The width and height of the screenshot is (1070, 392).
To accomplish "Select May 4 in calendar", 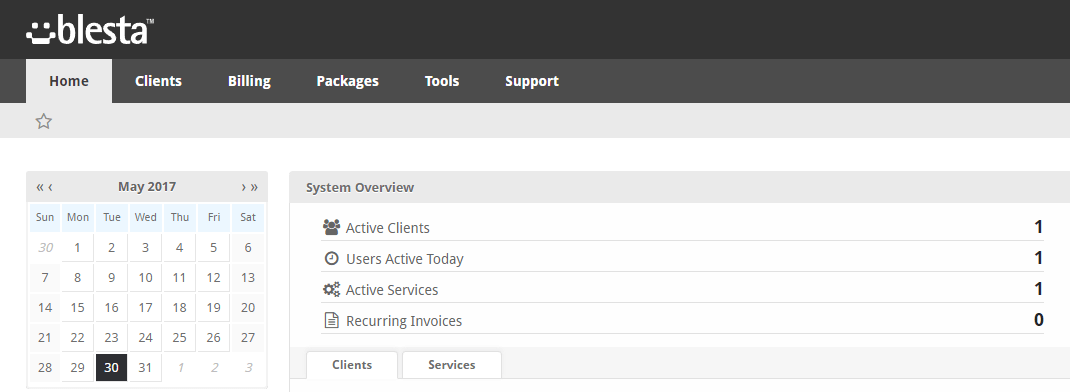I will tap(179, 247).
